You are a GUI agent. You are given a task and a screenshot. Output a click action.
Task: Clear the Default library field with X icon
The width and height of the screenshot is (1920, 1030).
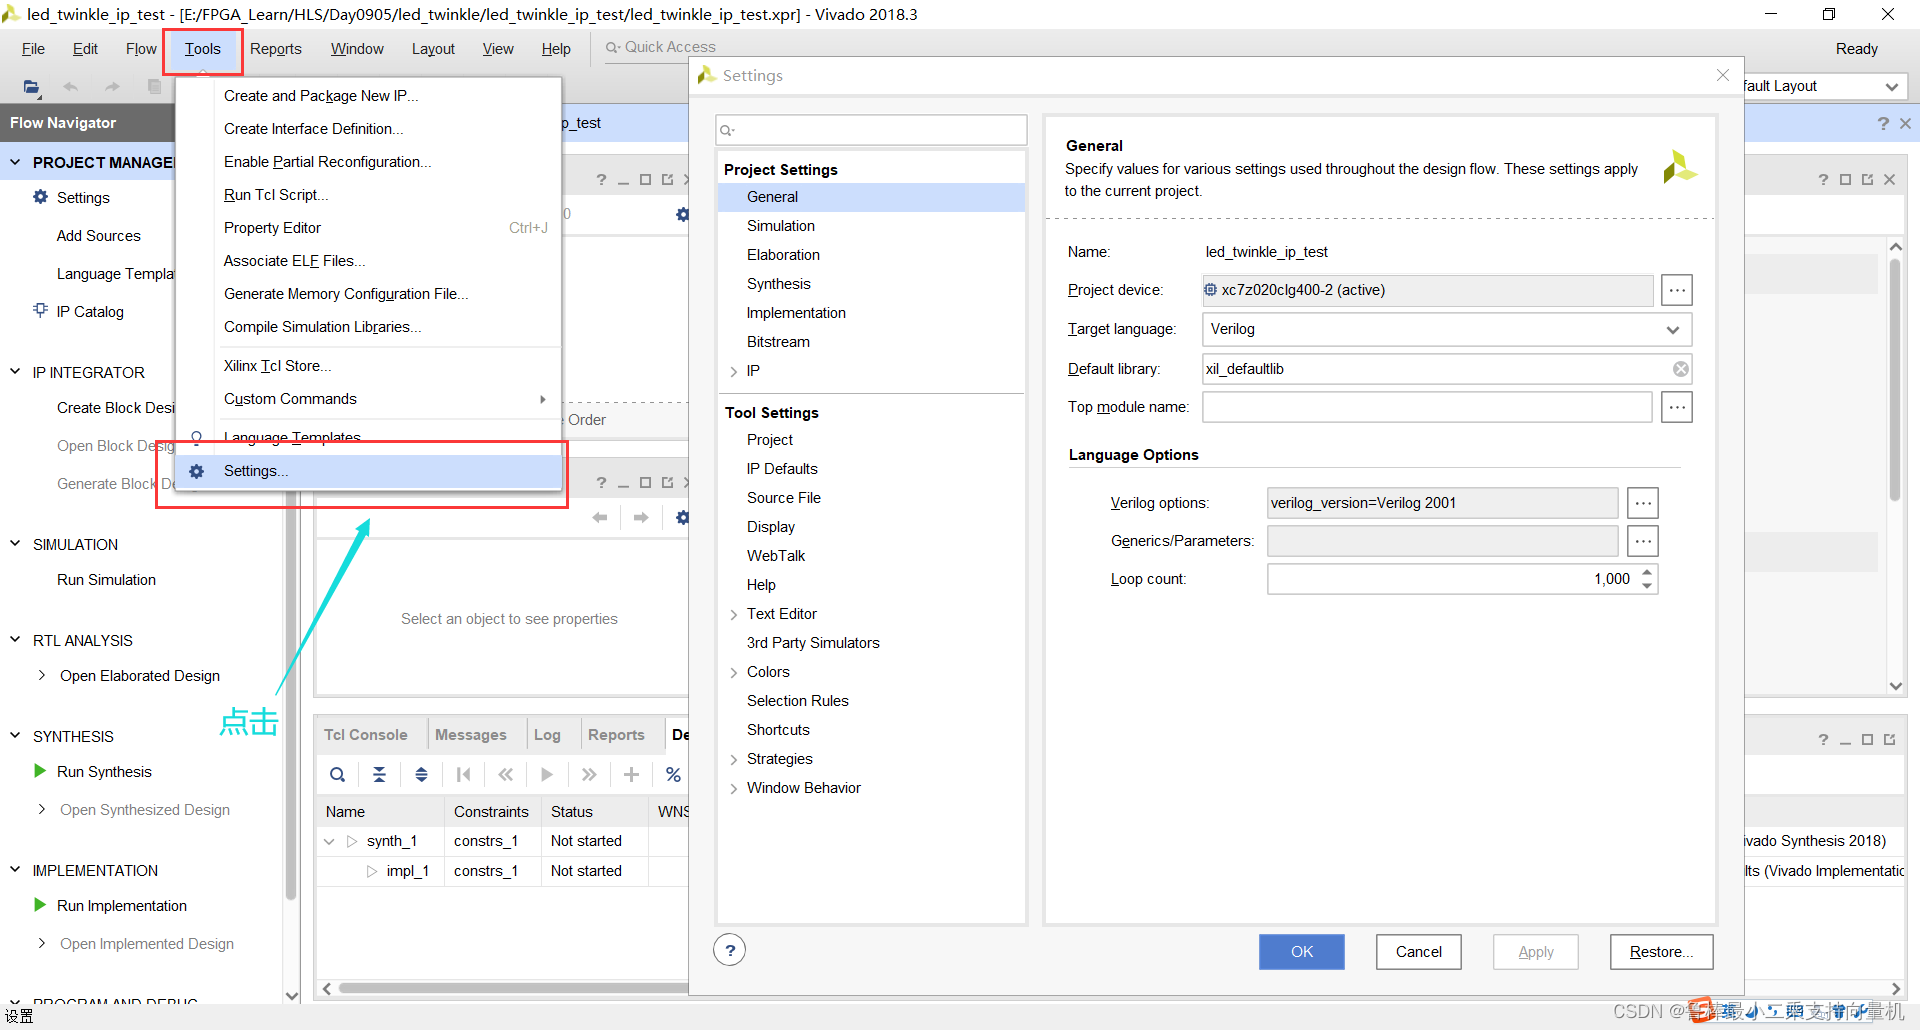coord(1681,369)
